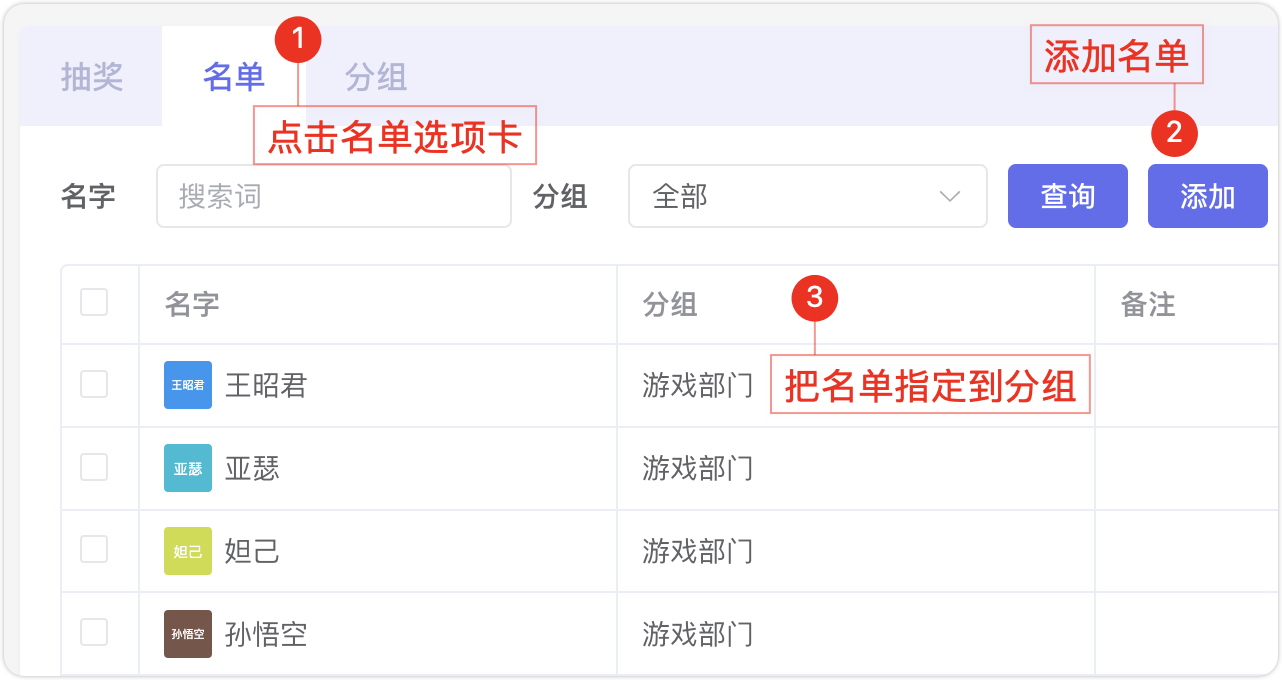Screen dimensions: 1282x680
Task: Click the yellow-green 妲己 avatar icon
Action: coord(188,551)
